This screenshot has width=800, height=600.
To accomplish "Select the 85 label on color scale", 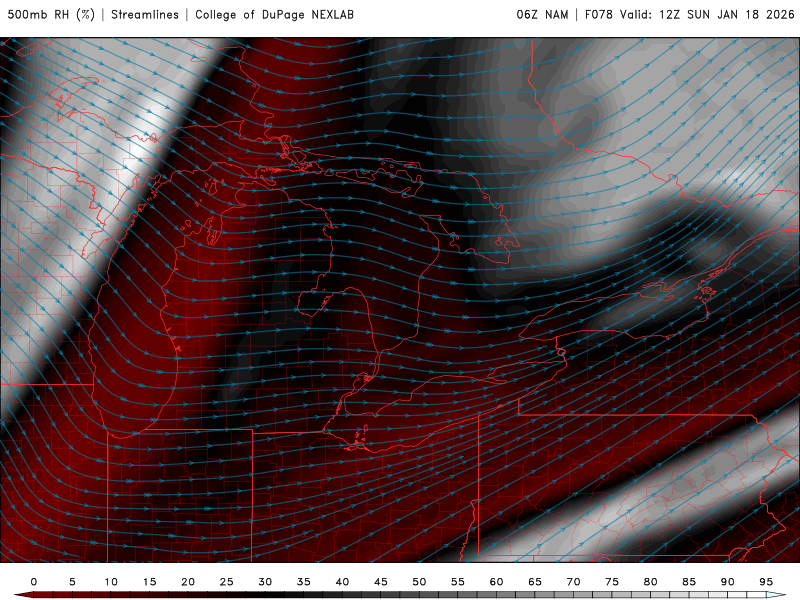I will click(x=689, y=582).
